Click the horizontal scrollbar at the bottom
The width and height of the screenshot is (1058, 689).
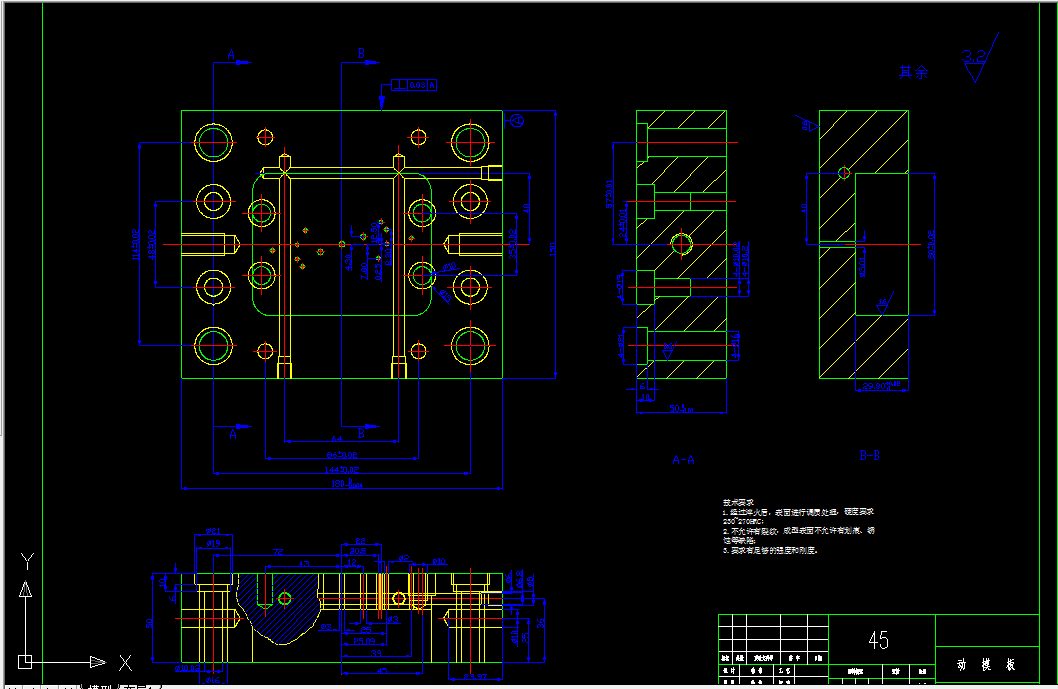607,686
